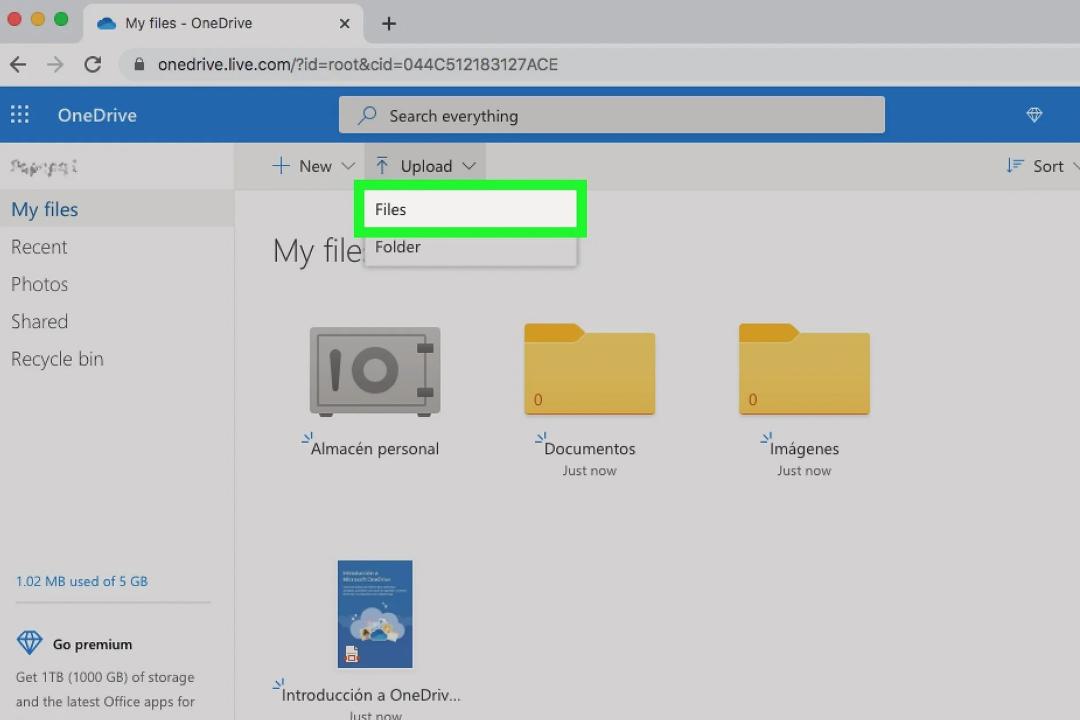Click Go premium link

point(92,644)
